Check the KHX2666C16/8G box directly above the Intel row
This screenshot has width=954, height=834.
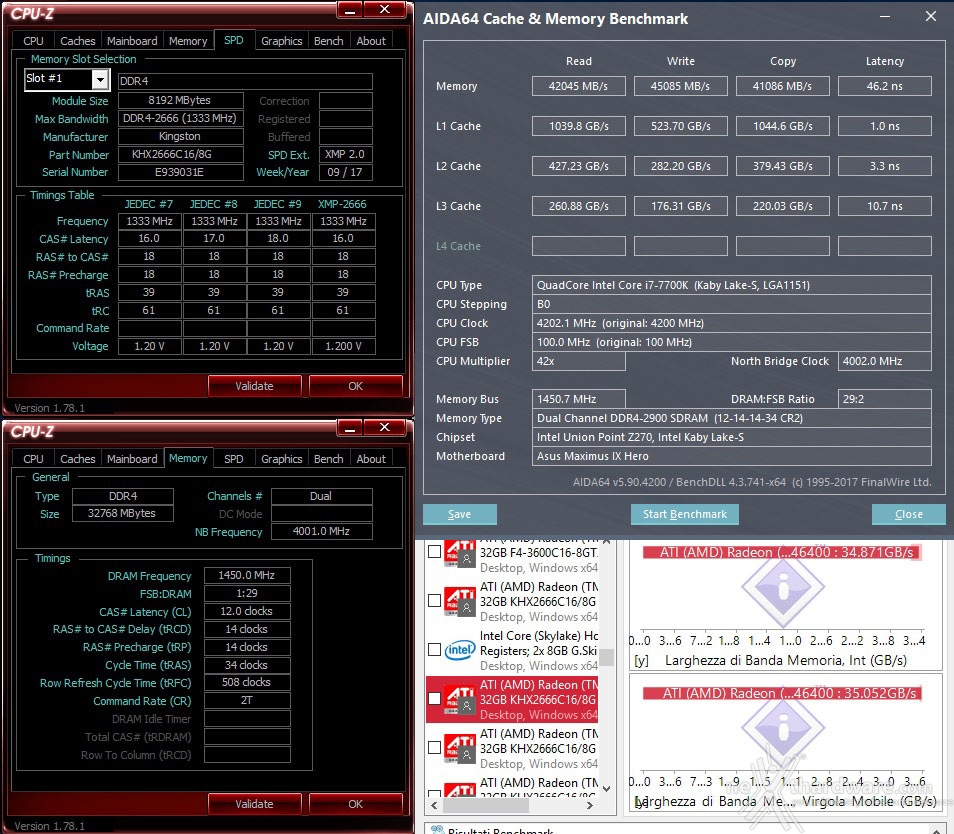click(x=434, y=600)
